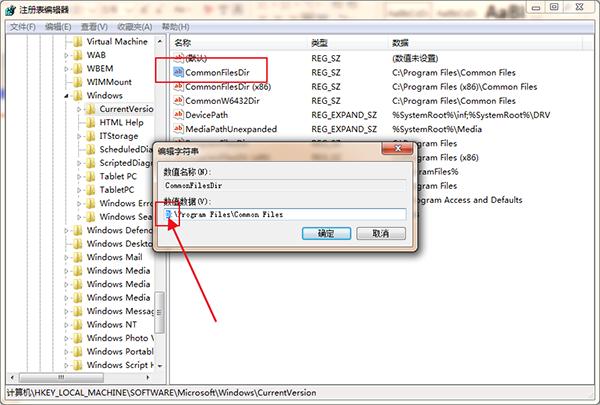Click the Windows NT folder icon
Screen dimensions: 600x405
[78, 325]
